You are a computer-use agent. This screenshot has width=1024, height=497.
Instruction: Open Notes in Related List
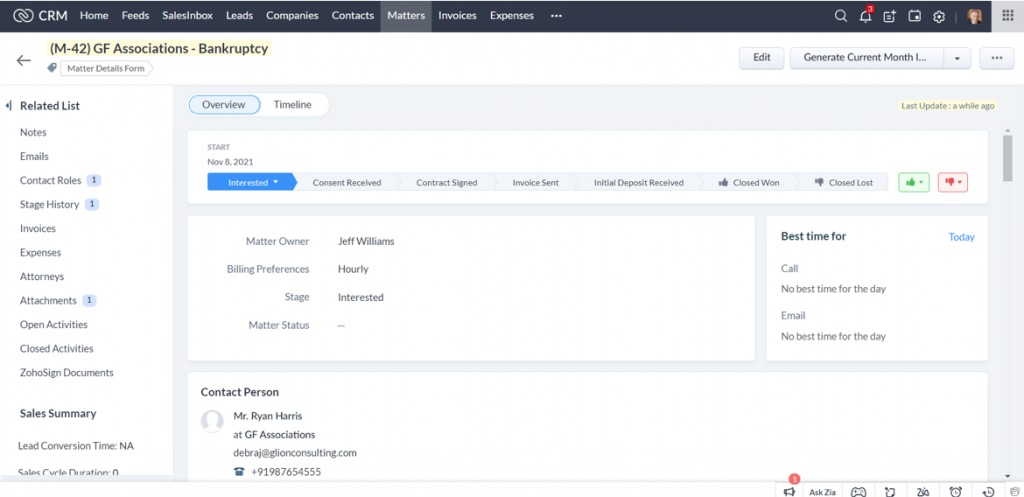tap(33, 132)
